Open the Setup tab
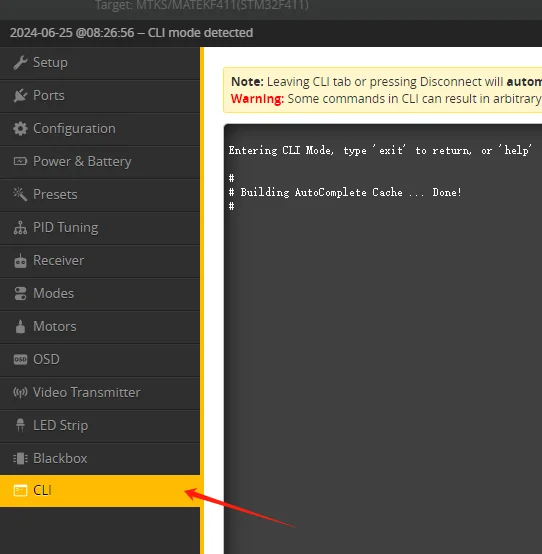This screenshot has width=542, height=554. coord(100,63)
